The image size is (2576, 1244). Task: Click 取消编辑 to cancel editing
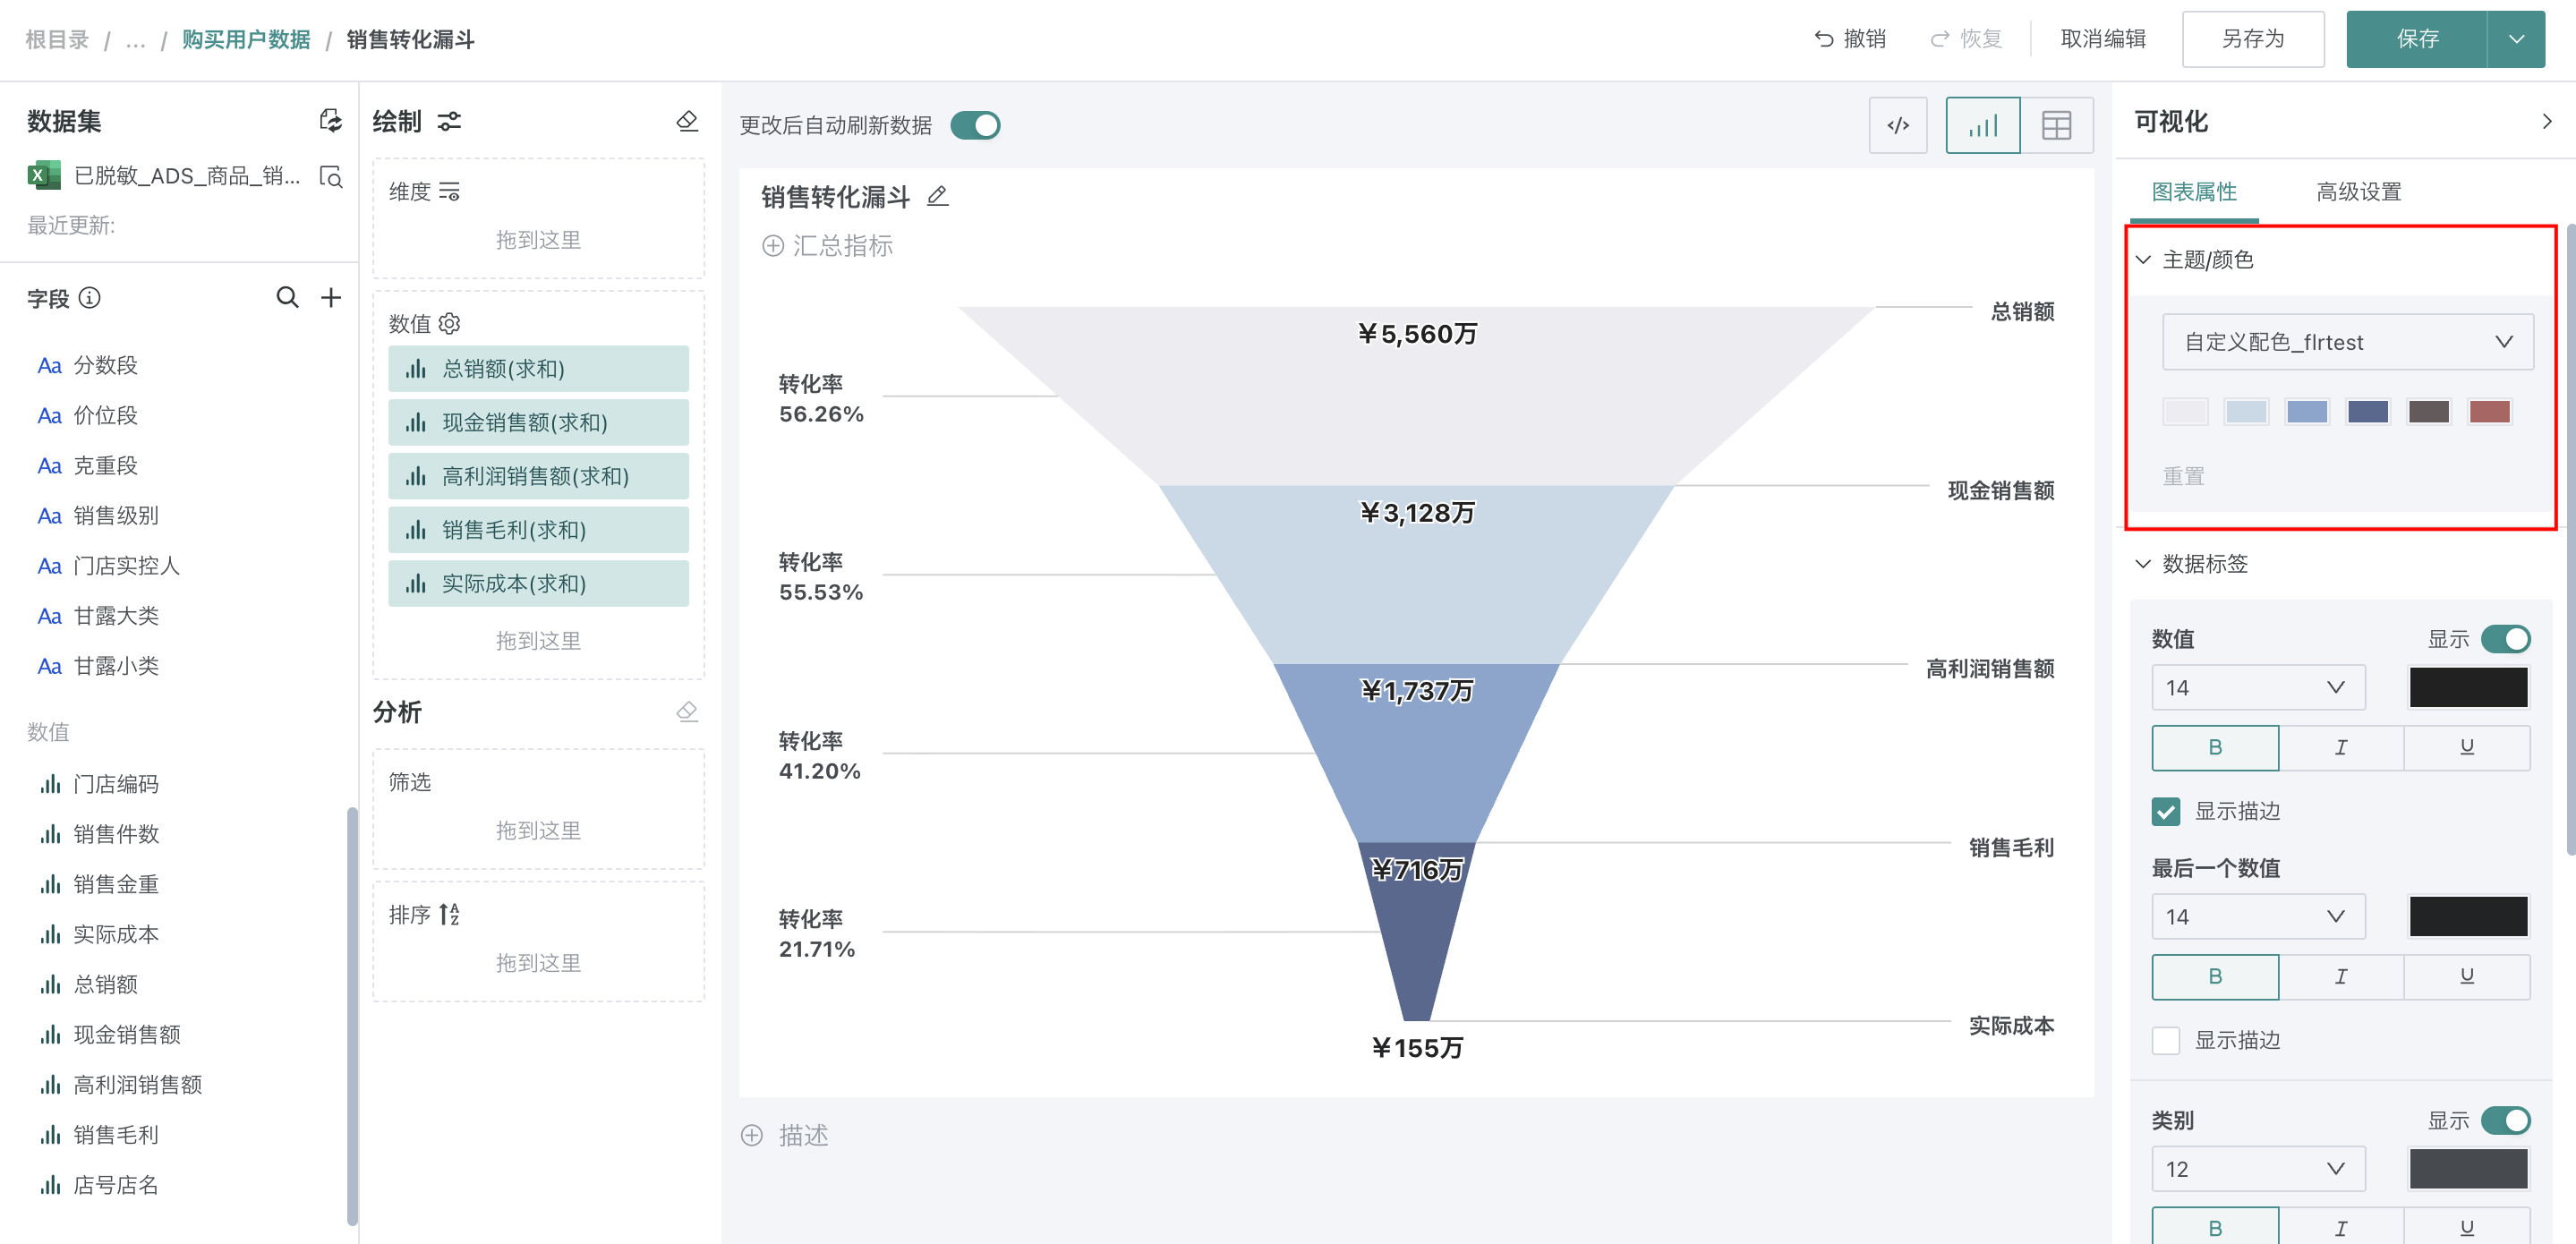click(x=2103, y=39)
